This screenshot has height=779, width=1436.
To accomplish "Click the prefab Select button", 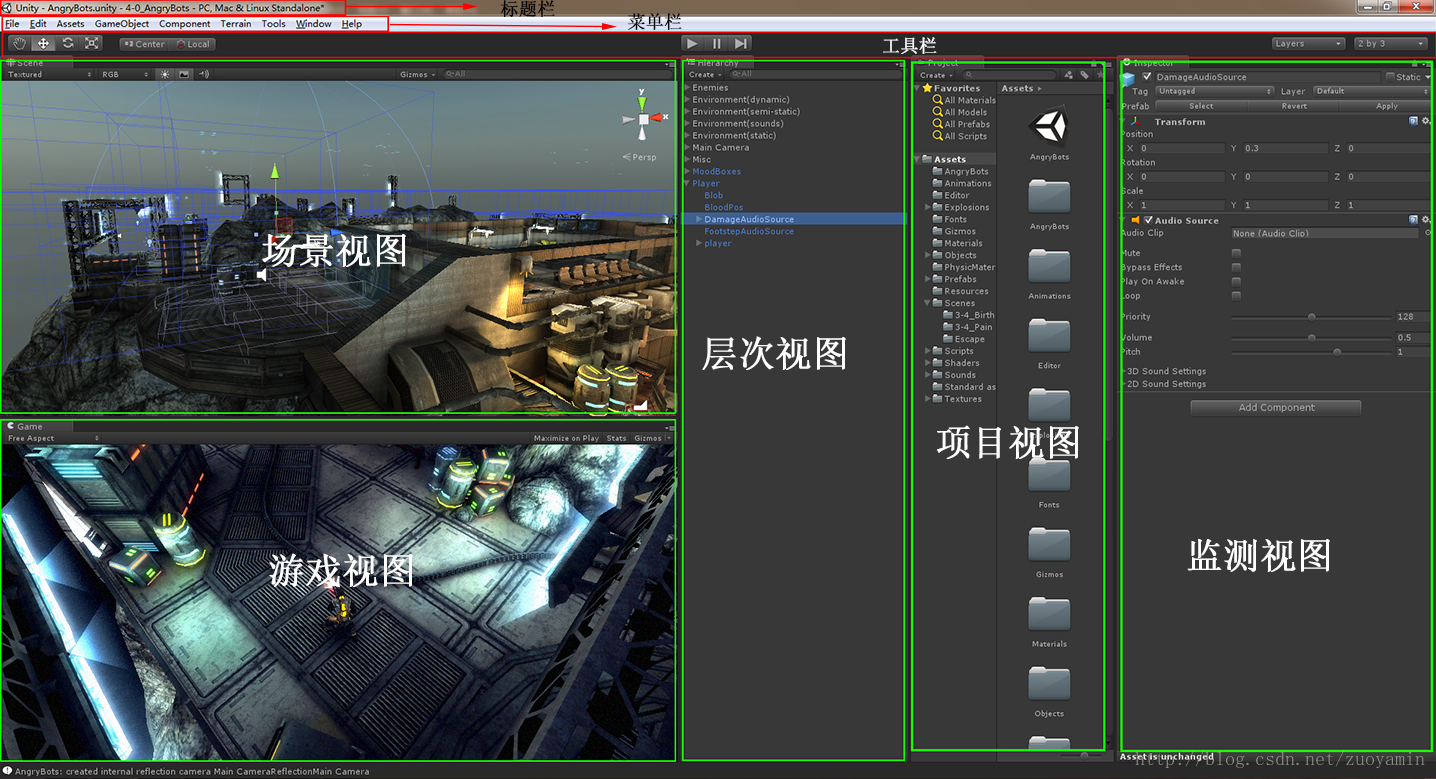I will [1201, 106].
